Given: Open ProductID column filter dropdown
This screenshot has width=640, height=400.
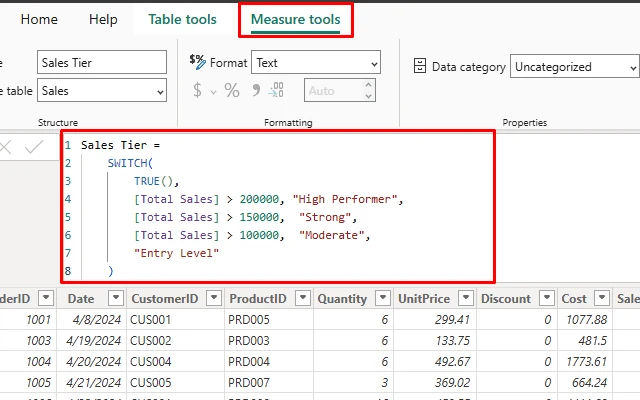Looking at the screenshot, I should point(303,298).
